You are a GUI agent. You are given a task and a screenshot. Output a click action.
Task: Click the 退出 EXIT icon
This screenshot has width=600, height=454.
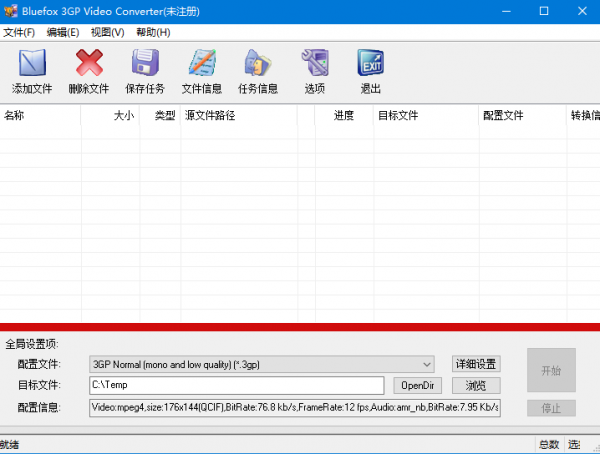tap(371, 62)
